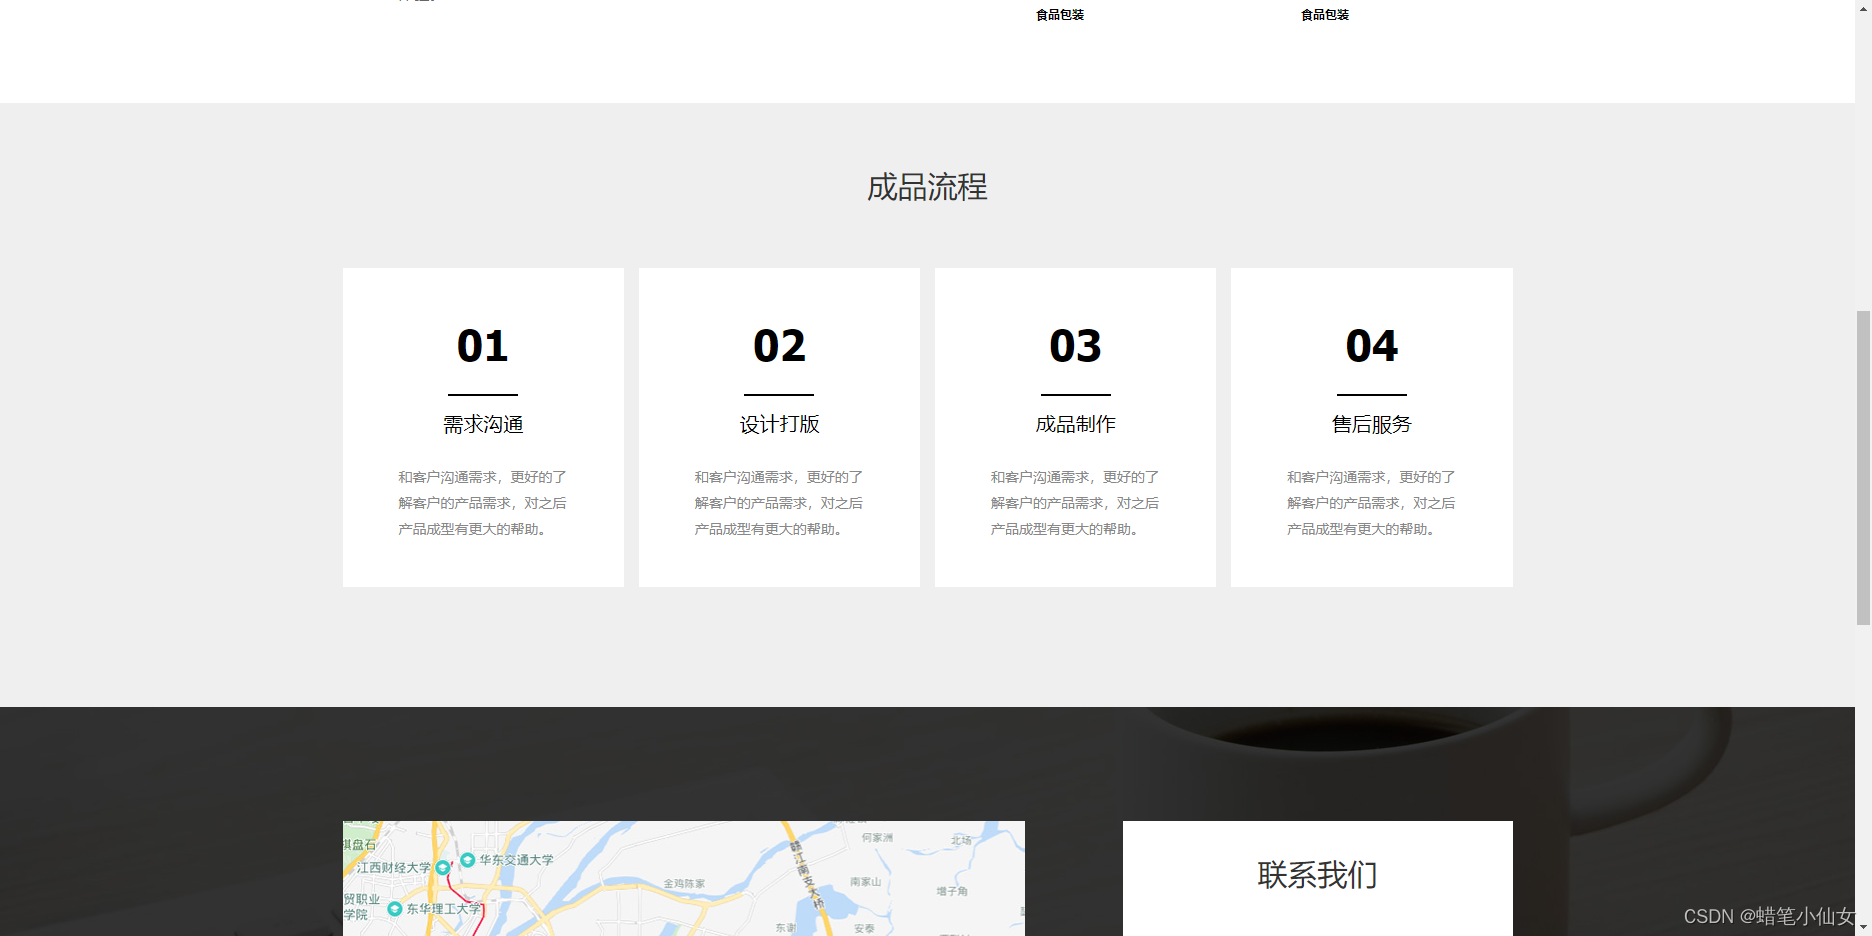Click the embedded map thumbnail
This screenshot has width=1872, height=936.
683,878
